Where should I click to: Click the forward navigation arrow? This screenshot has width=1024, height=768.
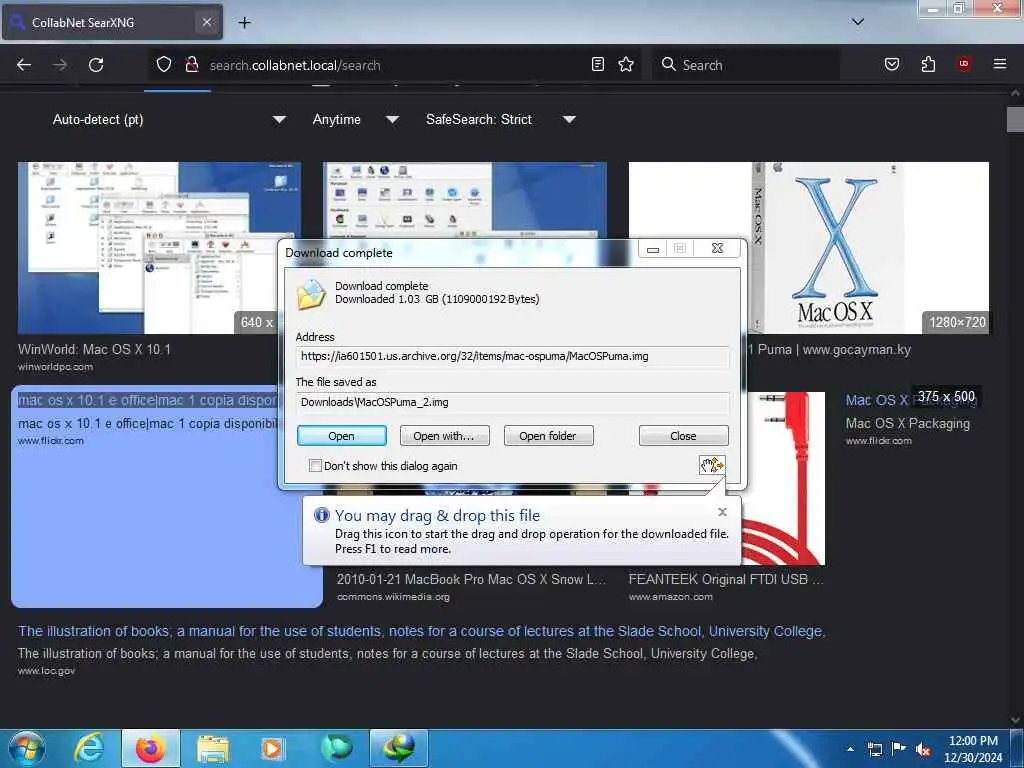(60, 65)
